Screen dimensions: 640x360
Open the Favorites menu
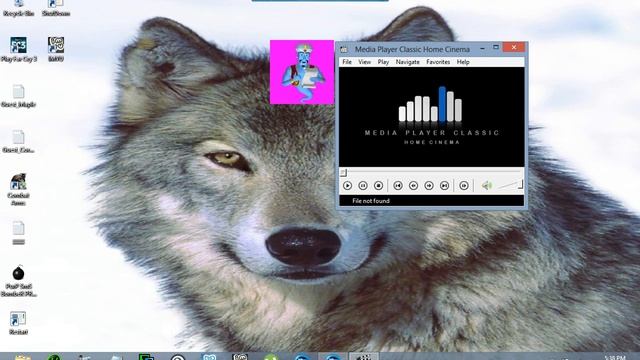pyautogui.click(x=438, y=62)
